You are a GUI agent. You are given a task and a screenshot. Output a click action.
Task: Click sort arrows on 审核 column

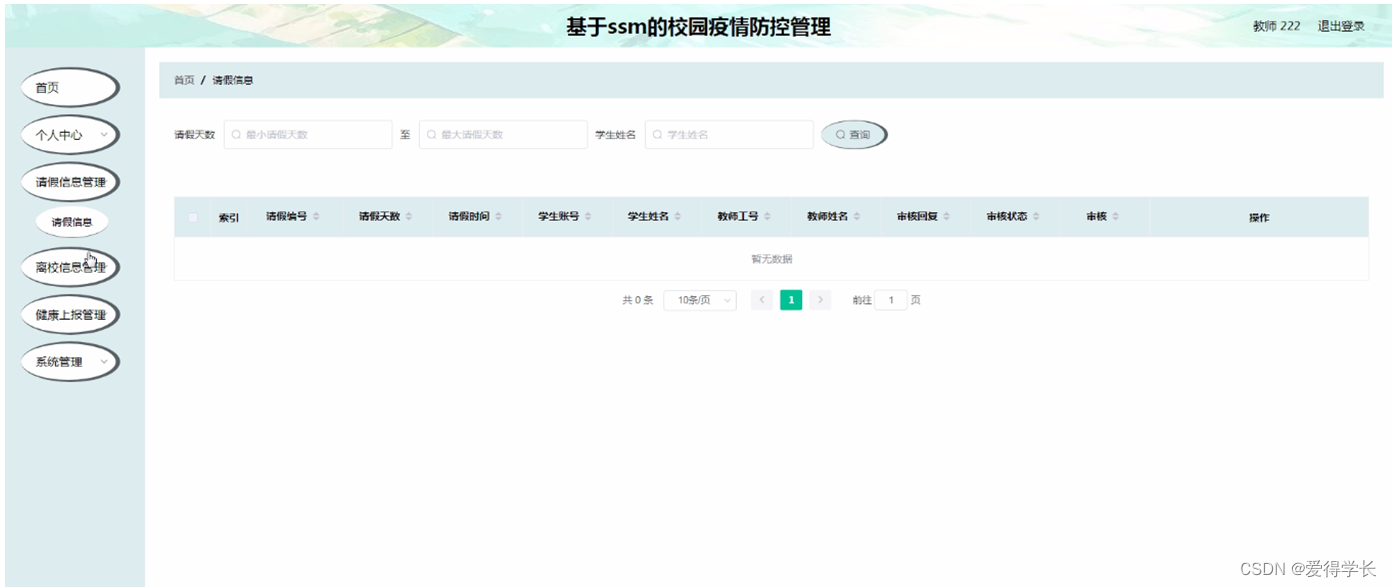tap(1115, 217)
